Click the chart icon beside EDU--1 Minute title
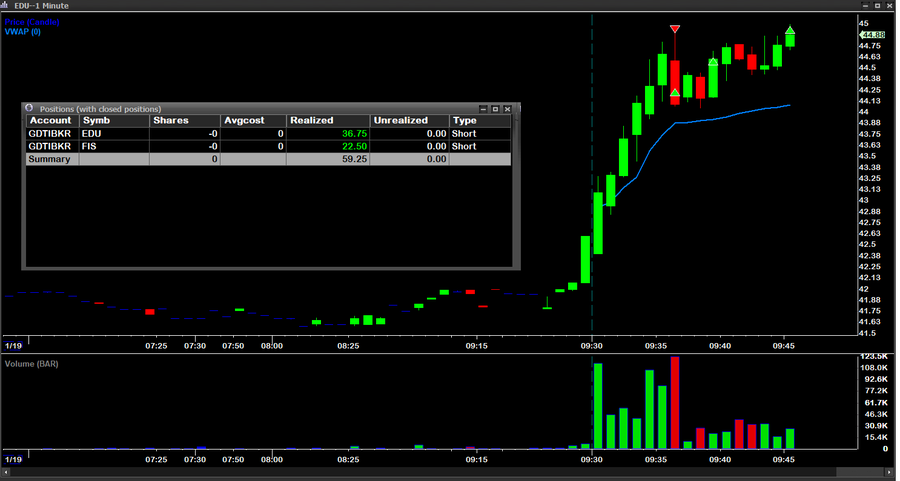900x481 pixels. (x=5, y=5)
